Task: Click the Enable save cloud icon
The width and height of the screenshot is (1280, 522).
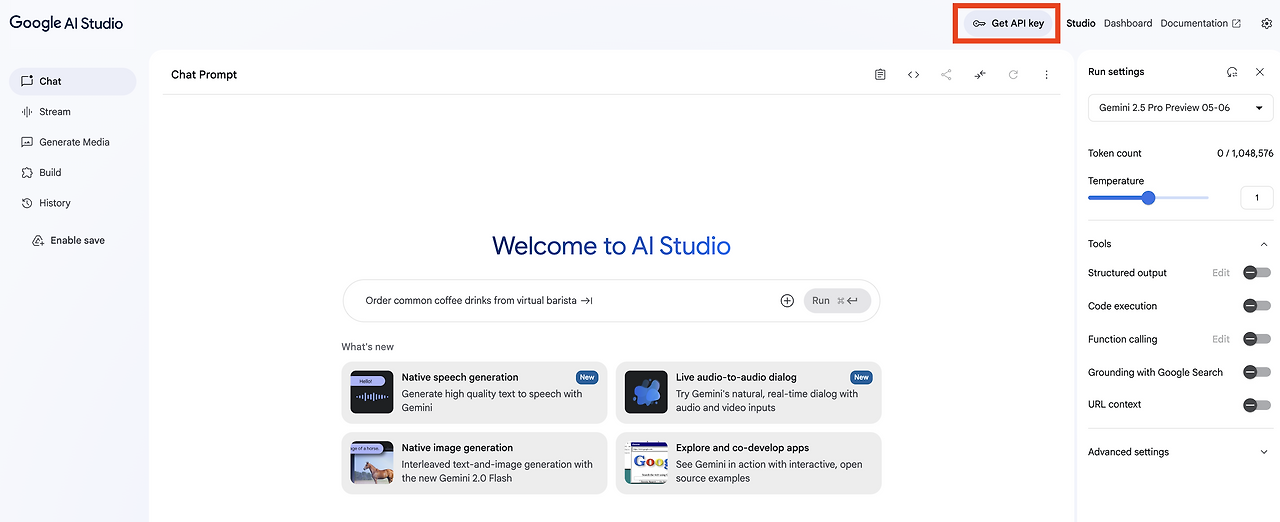Action: coord(38,240)
